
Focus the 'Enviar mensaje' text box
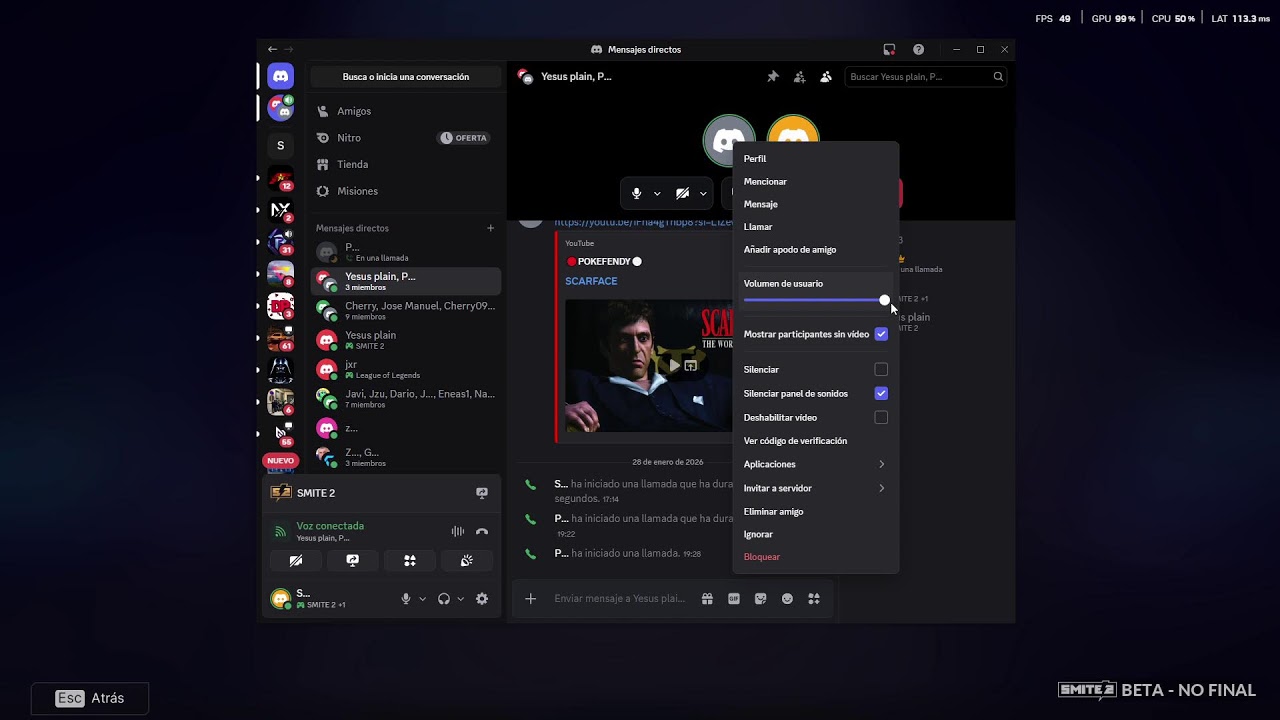(619, 599)
